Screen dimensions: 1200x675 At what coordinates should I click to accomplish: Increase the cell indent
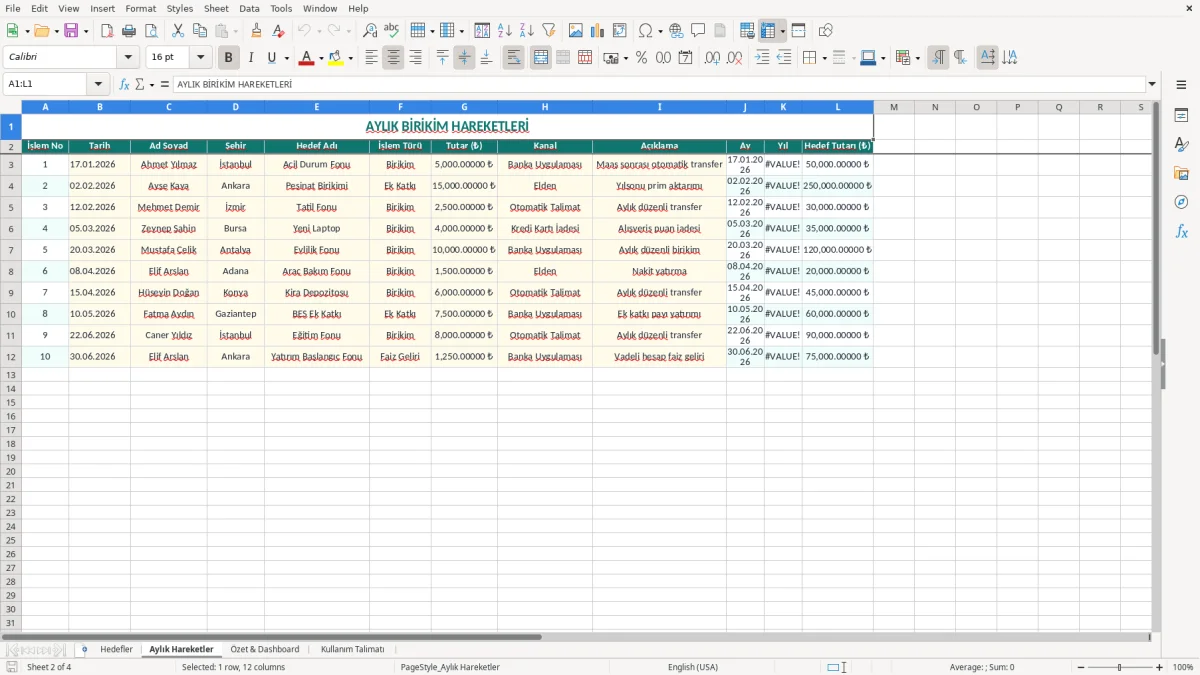point(762,58)
